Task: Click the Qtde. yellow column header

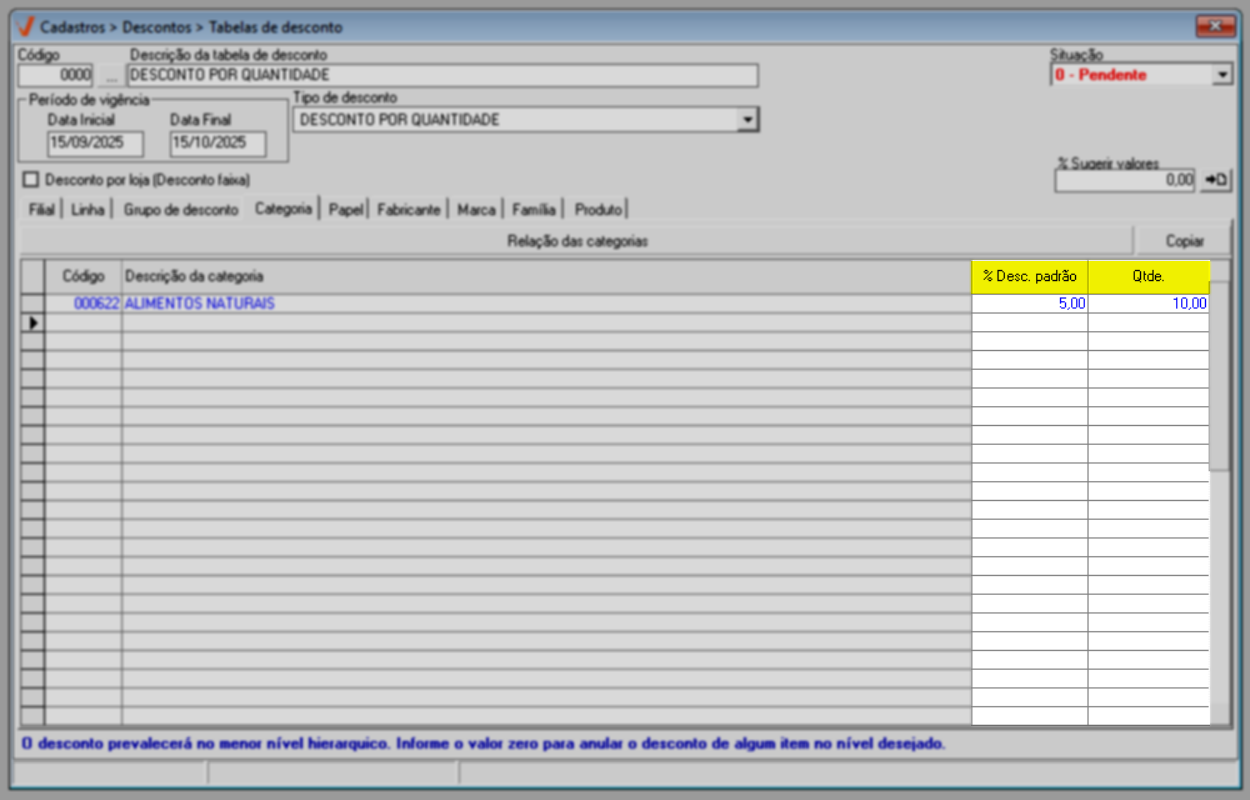Action: pyautogui.click(x=1149, y=276)
